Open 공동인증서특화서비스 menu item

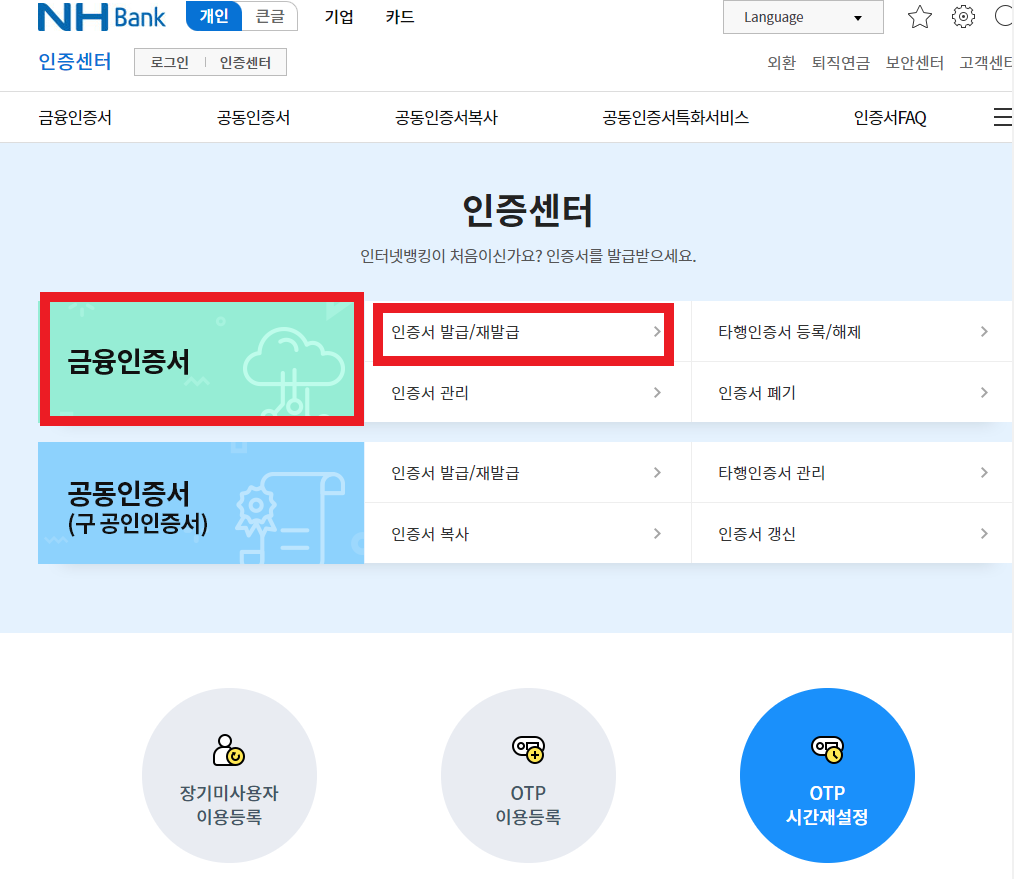click(x=676, y=118)
